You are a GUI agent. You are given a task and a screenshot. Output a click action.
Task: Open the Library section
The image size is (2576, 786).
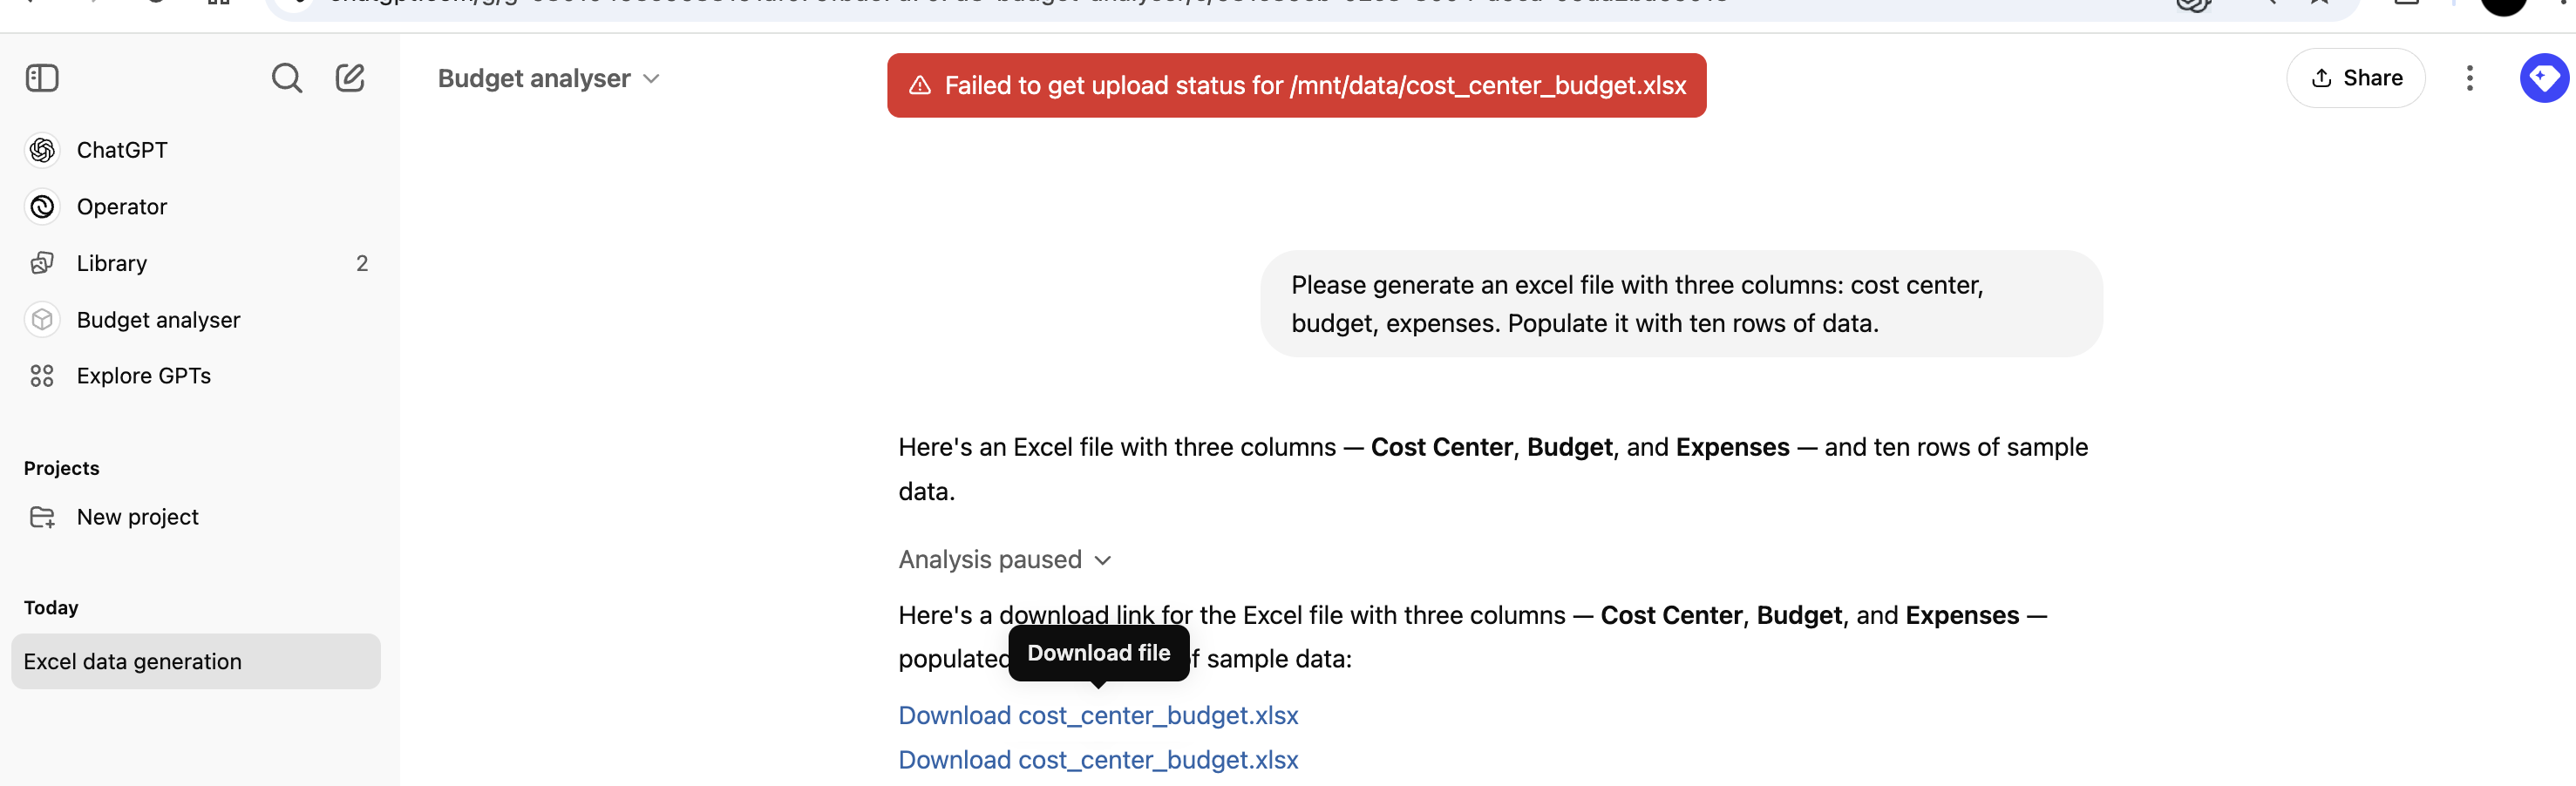110,263
